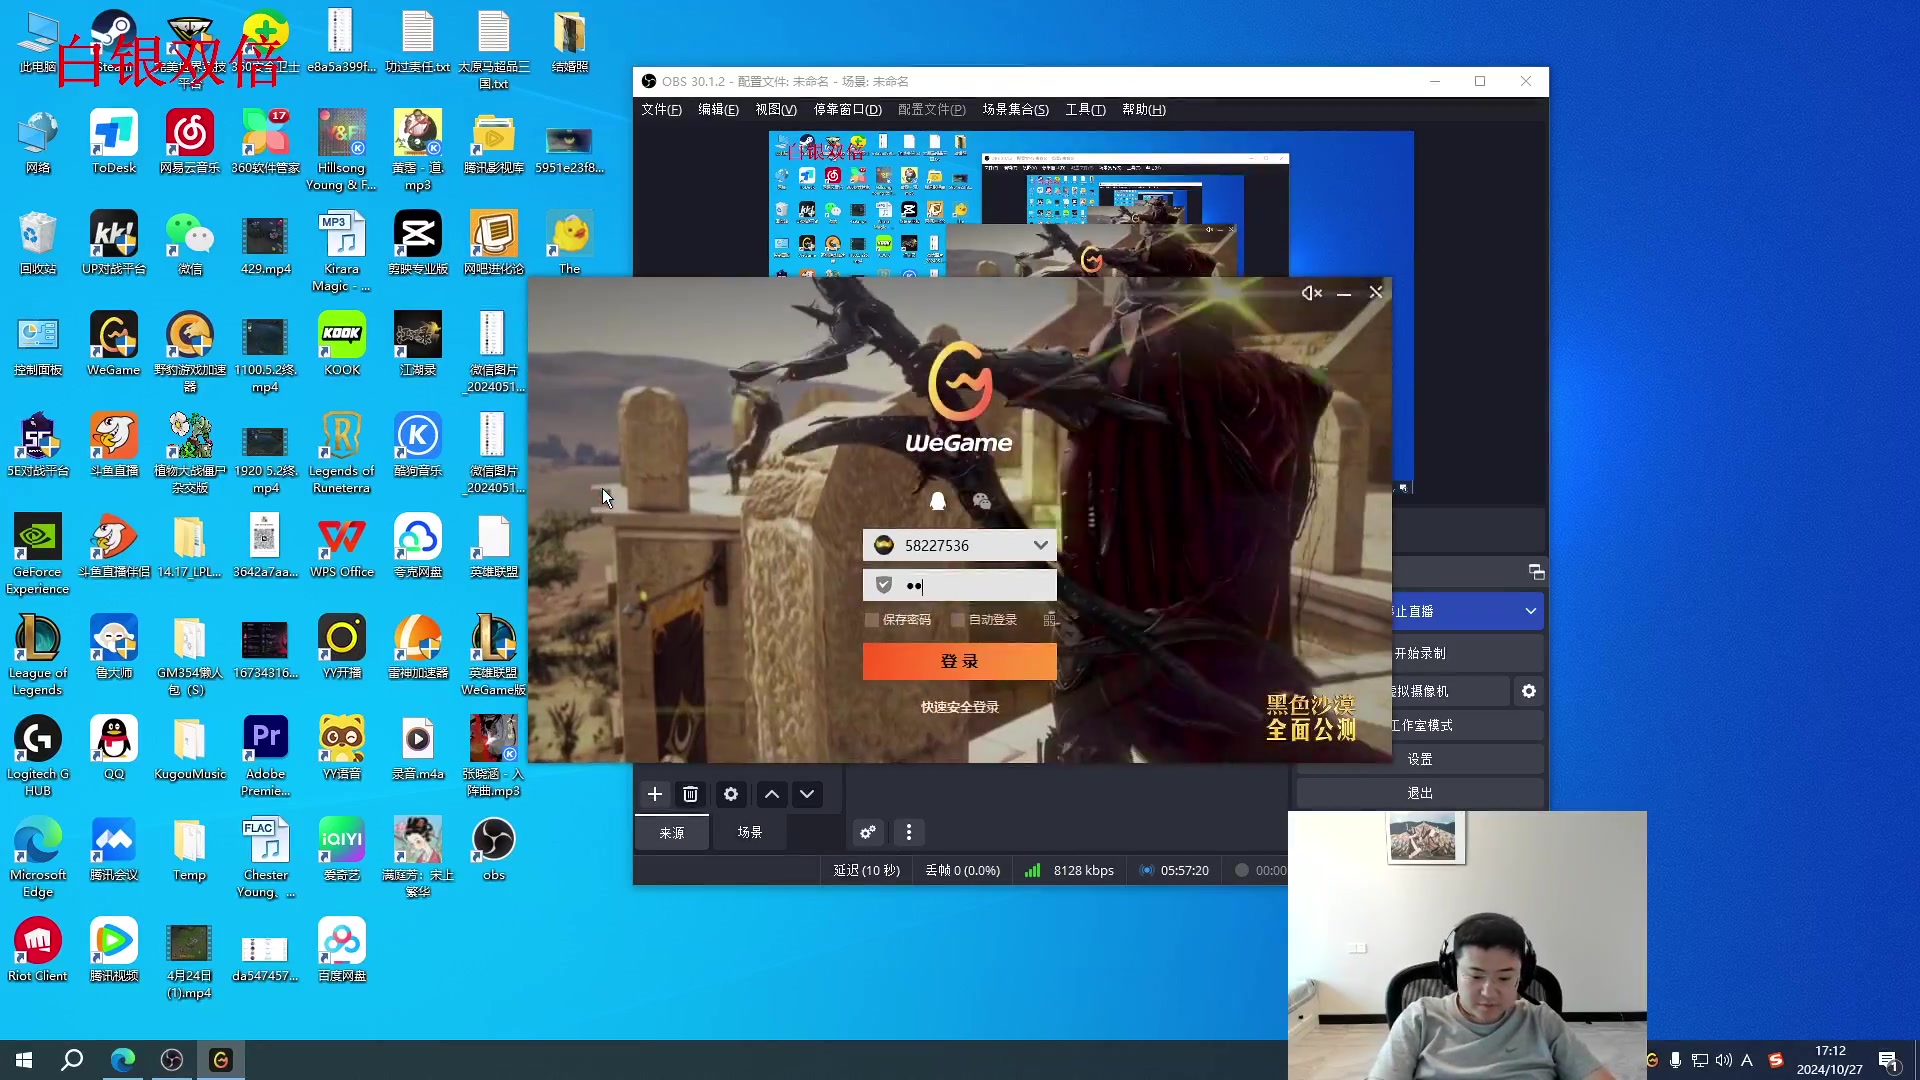The width and height of the screenshot is (1920, 1080).
Task: Switch to OBS from the taskbar
Action: (172, 1060)
